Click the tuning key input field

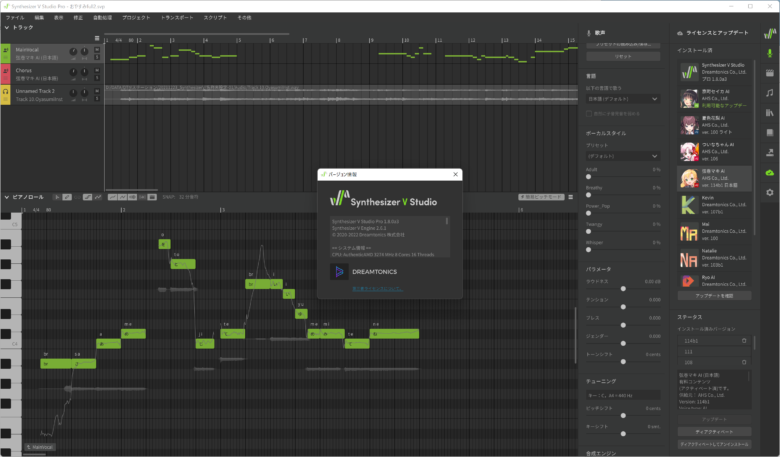tap(623, 395)
